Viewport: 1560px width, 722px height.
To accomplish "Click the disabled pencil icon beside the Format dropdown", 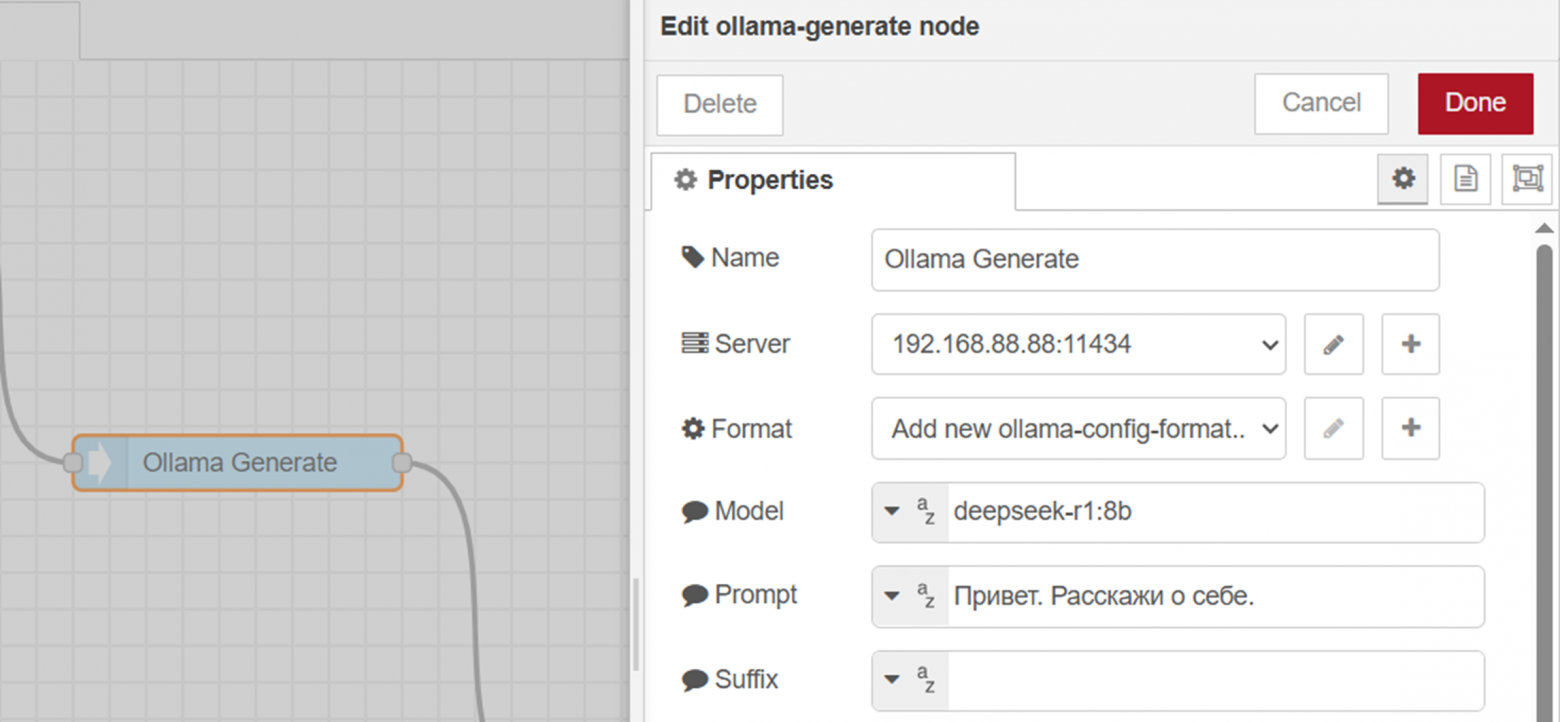I will pyautogui.click(x=1333, y=428).
